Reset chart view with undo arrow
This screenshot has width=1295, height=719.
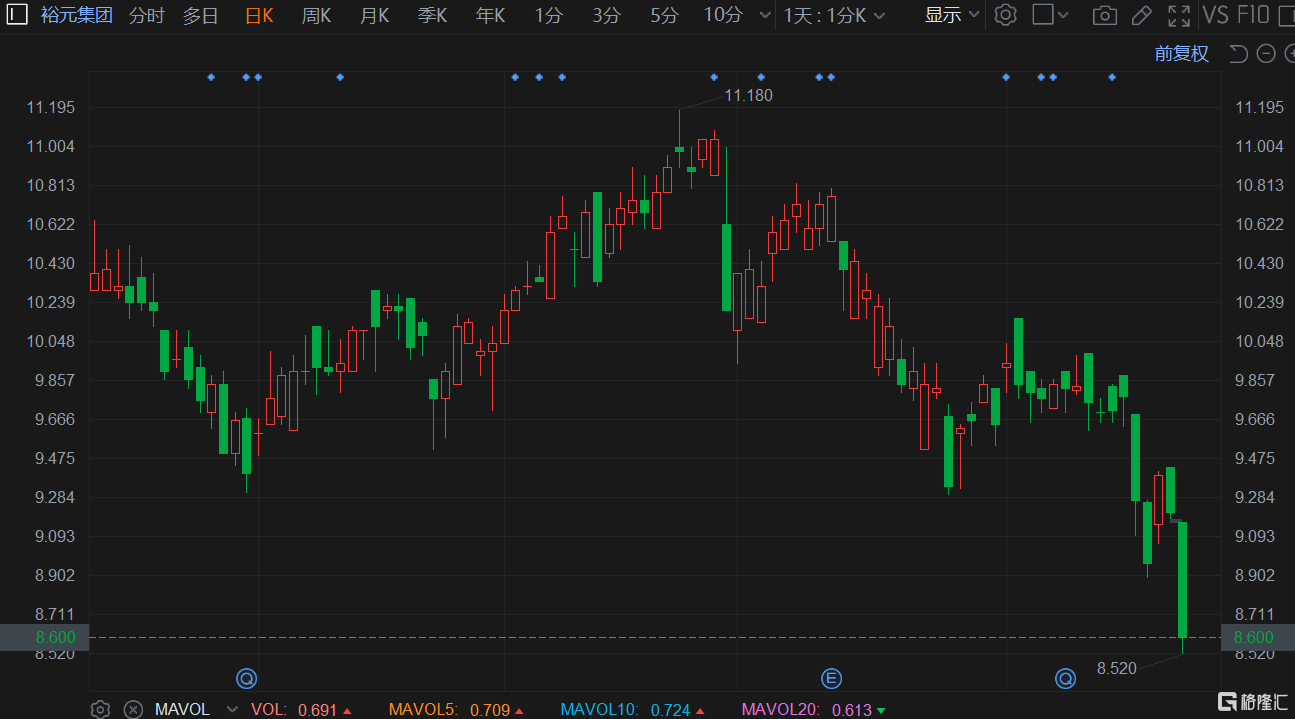1238,54
